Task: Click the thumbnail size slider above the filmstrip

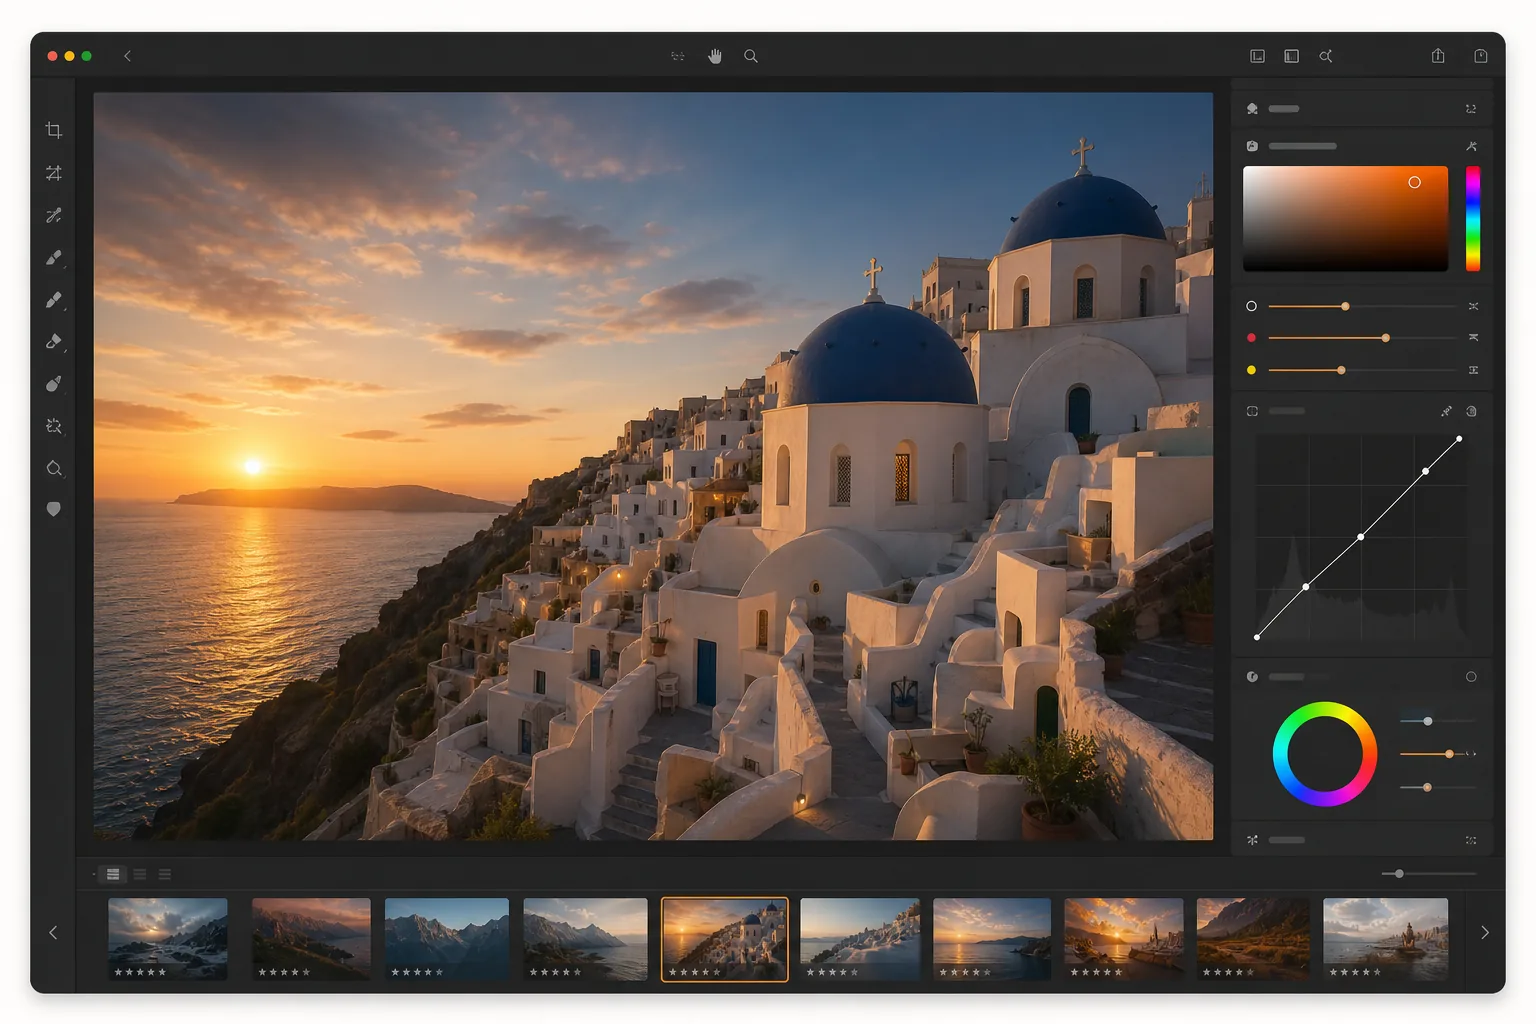Action: (1428, 874)
